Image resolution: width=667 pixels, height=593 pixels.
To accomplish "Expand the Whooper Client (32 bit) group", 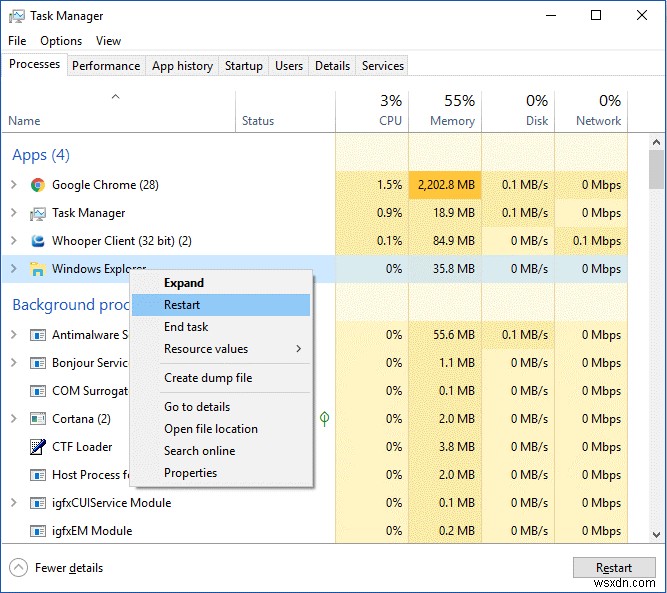I will 14,241.
